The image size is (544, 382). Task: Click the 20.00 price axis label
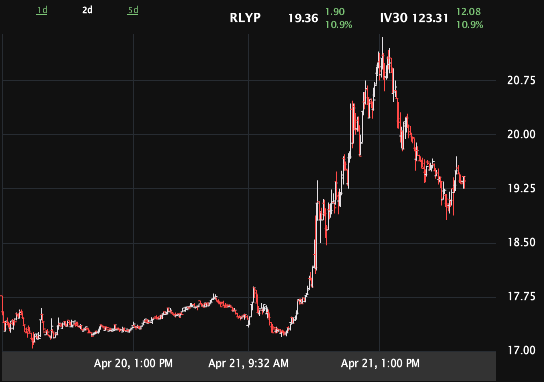[x=521, y=134]
